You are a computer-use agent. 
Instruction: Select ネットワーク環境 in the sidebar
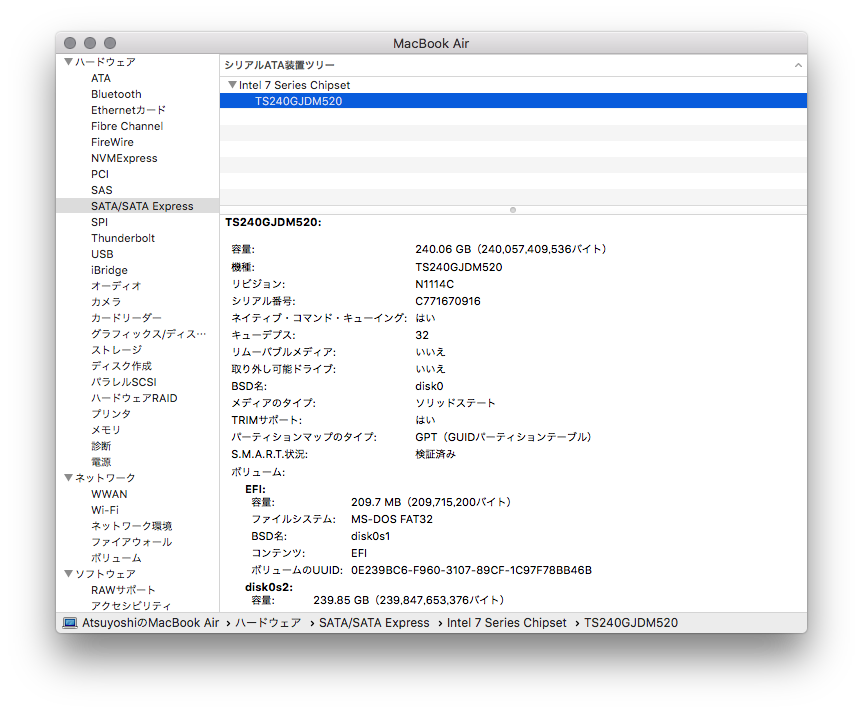point(132,526)
